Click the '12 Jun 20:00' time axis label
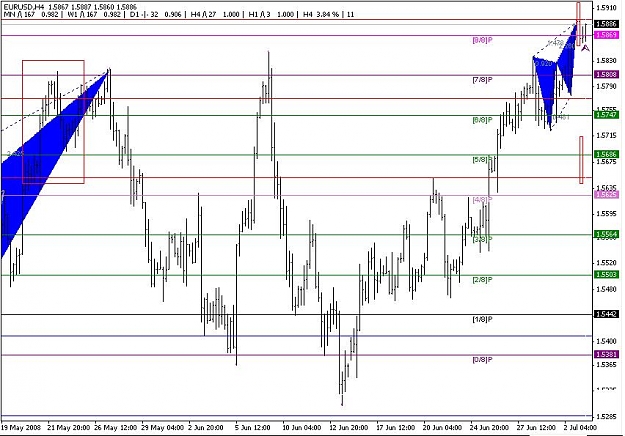The height and width of the screenshot is (436, 625). 349,428
